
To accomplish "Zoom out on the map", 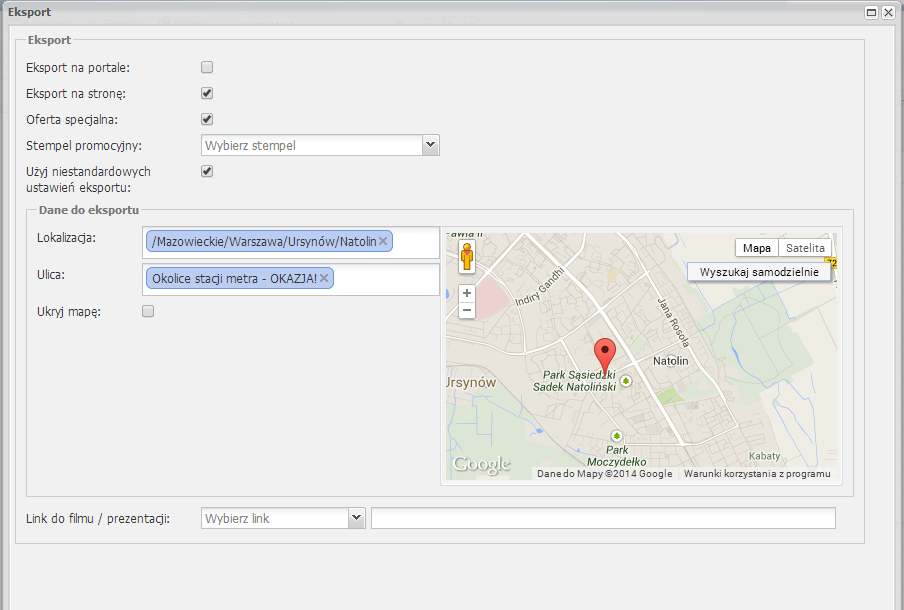I will 467,310.
